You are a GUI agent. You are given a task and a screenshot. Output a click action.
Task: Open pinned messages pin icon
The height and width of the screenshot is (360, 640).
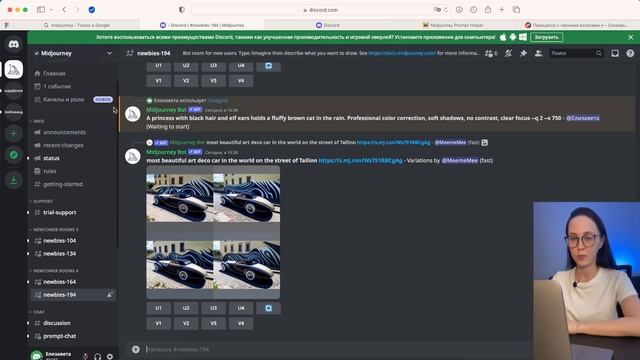(x=523, y=53)
